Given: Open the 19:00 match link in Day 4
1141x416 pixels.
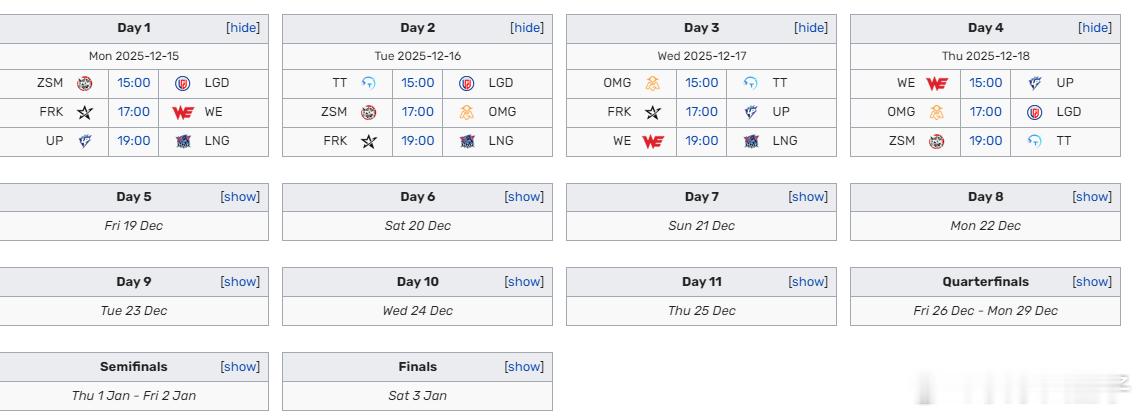Looking at the screenshot, I should pyautogui.click(x=986, y=141).
